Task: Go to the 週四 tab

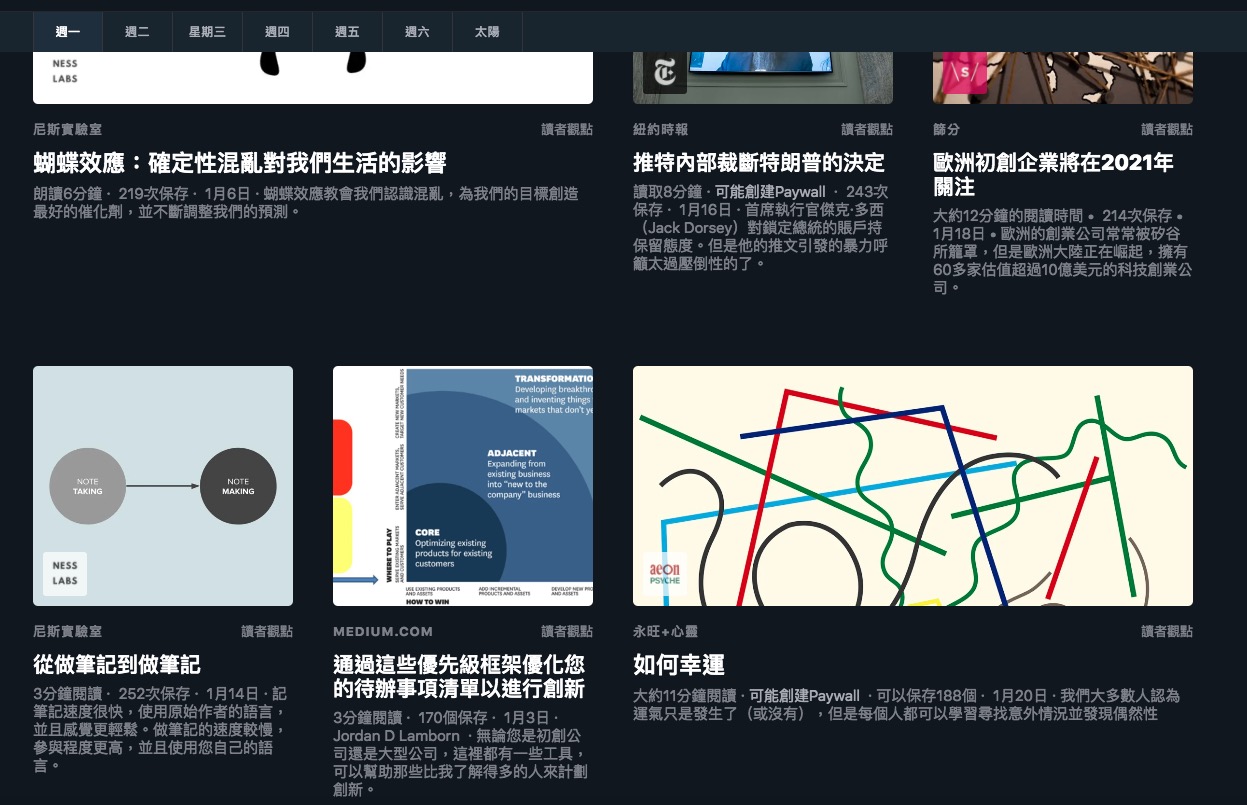Action: tap(278, 32)
